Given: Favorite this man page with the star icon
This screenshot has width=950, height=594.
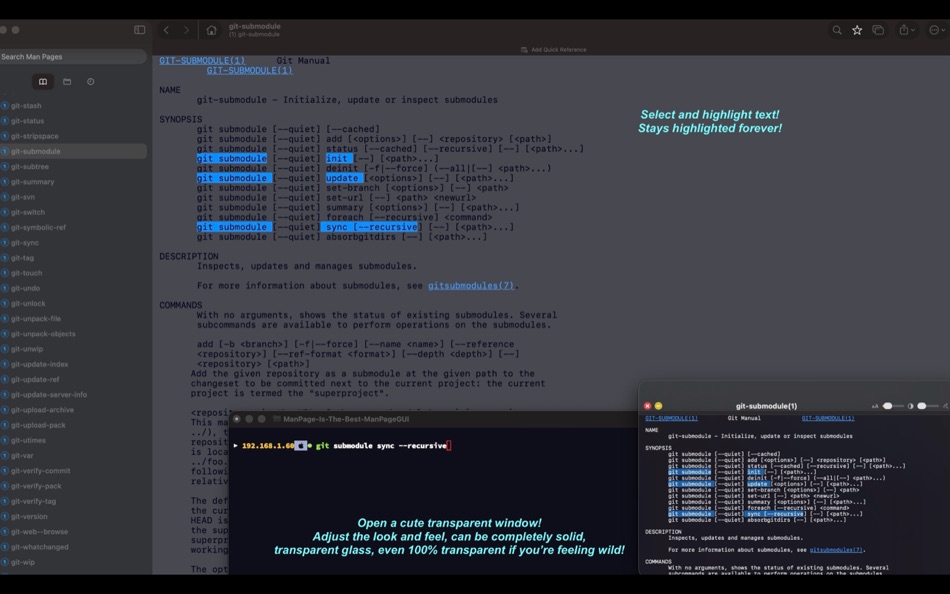Looking at the screenshot, I should point(857,30).
